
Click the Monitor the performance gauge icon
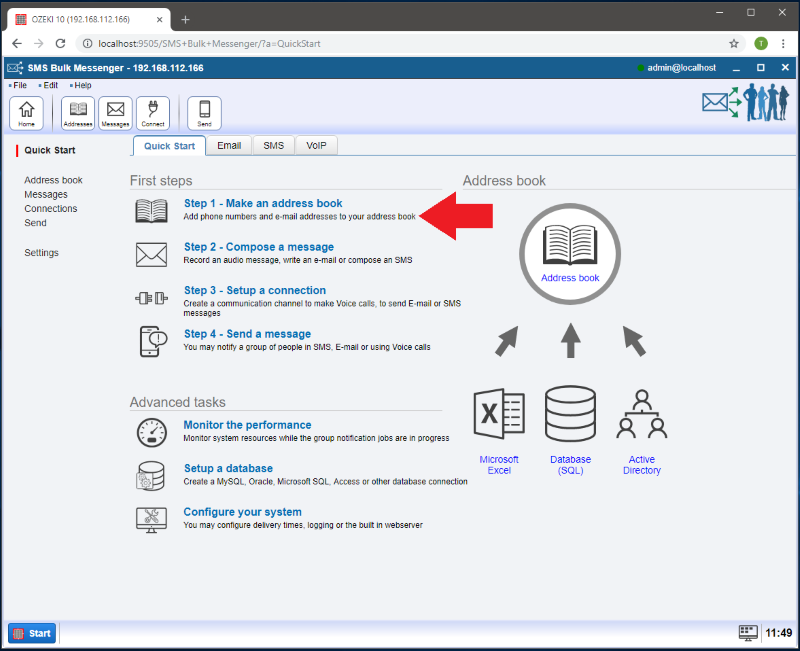pos(151,432)
